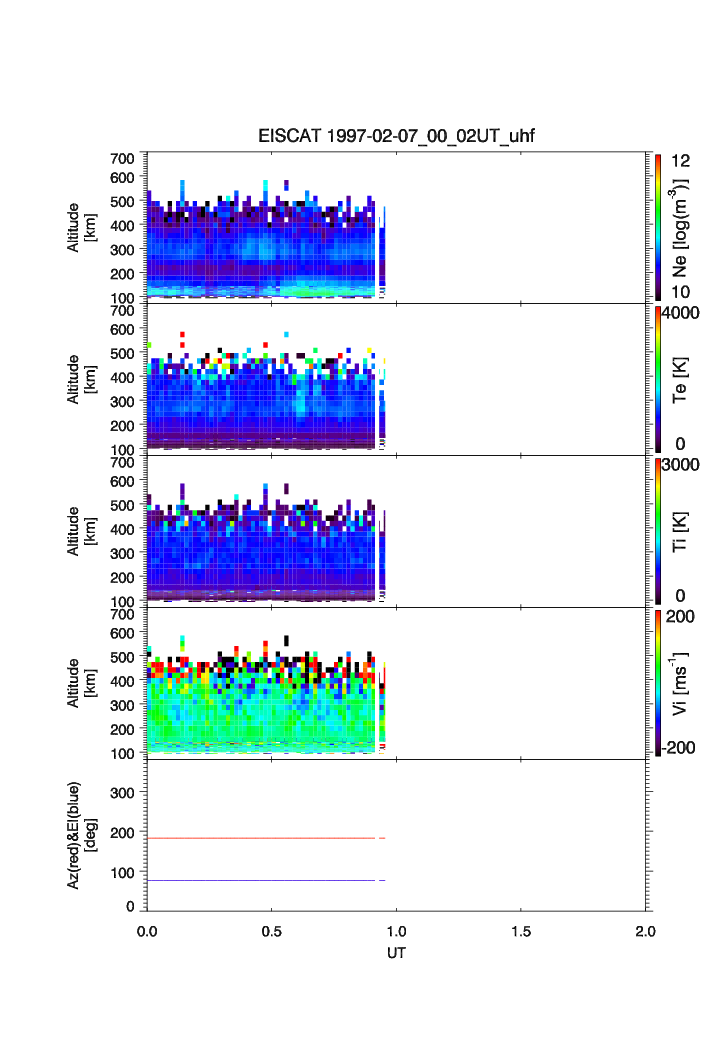708x1063 pixels.
Task: Click the 2.0 tick on UT axis
Action: pyautogui.click(x=646, y=931)
